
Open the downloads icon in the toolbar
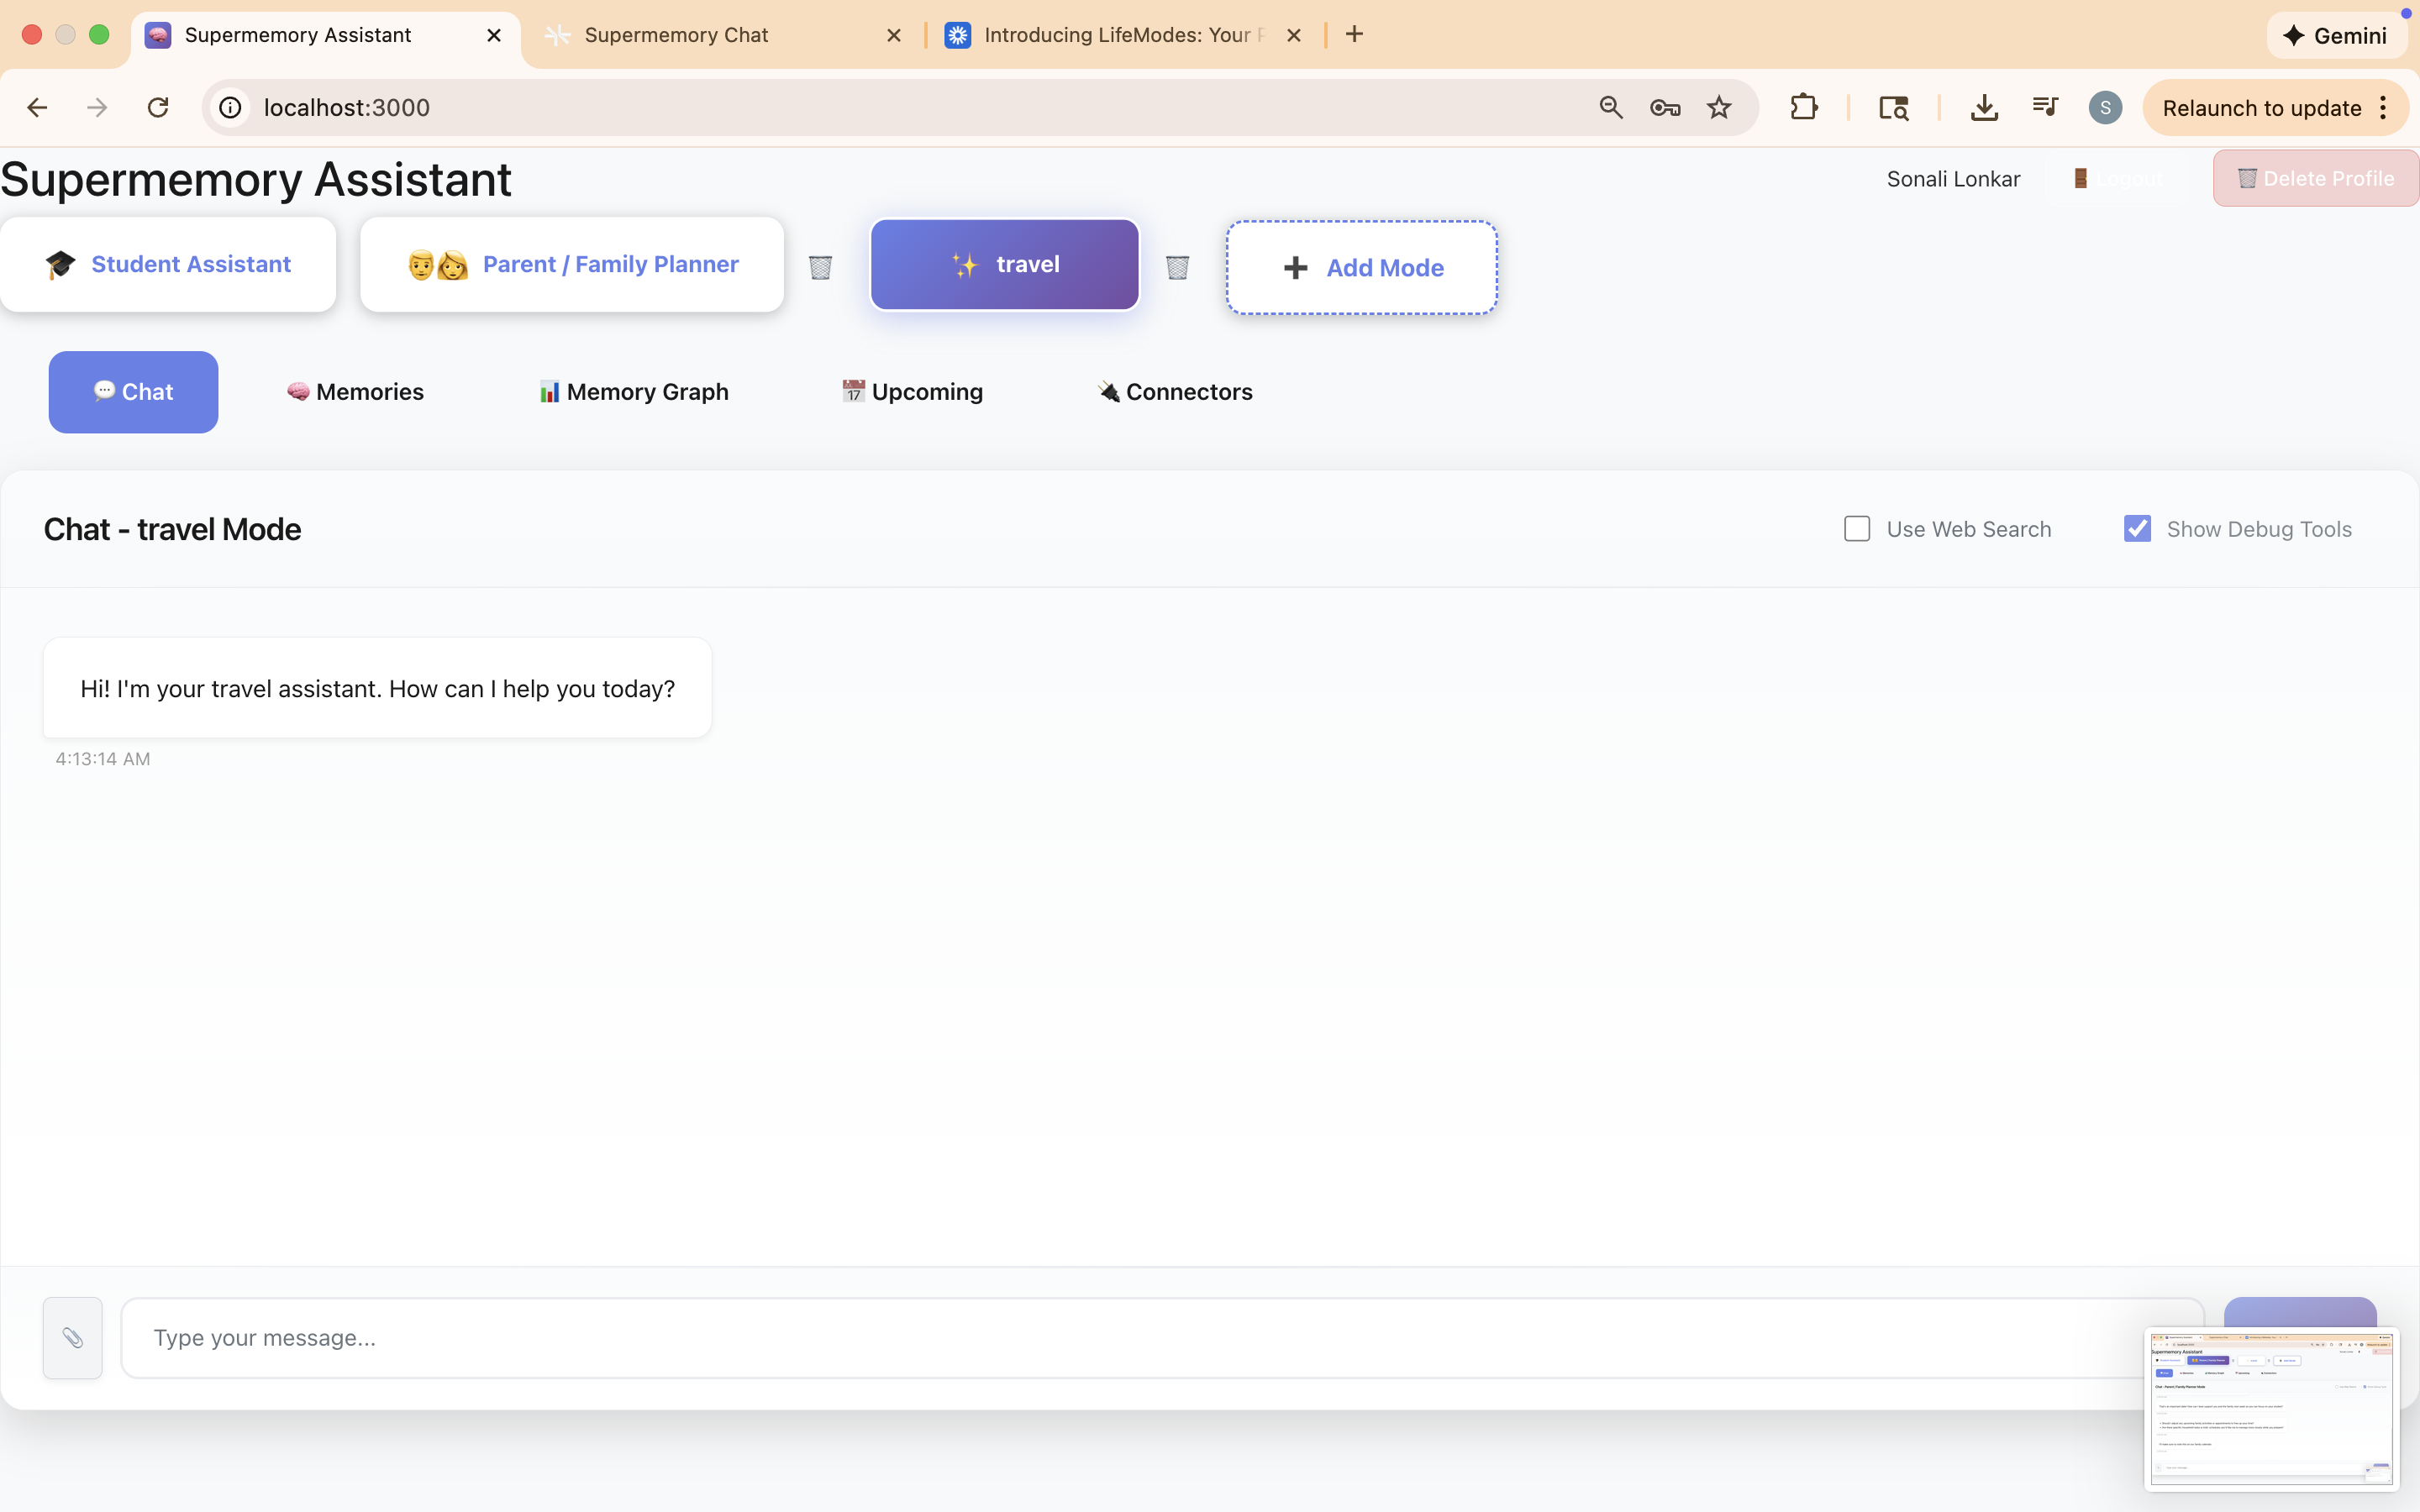pyautogui.click(x=1983, y=108)
